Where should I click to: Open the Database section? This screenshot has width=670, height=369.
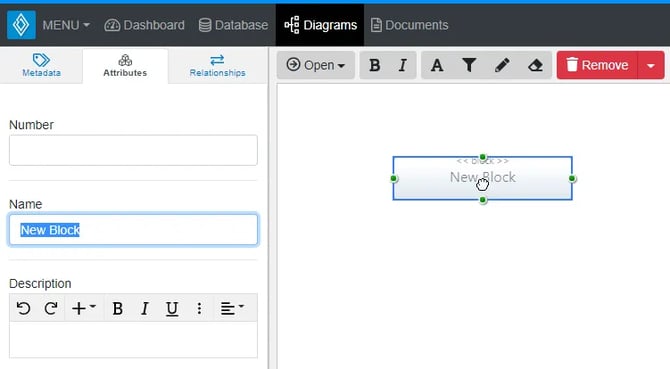click(233, 25)
